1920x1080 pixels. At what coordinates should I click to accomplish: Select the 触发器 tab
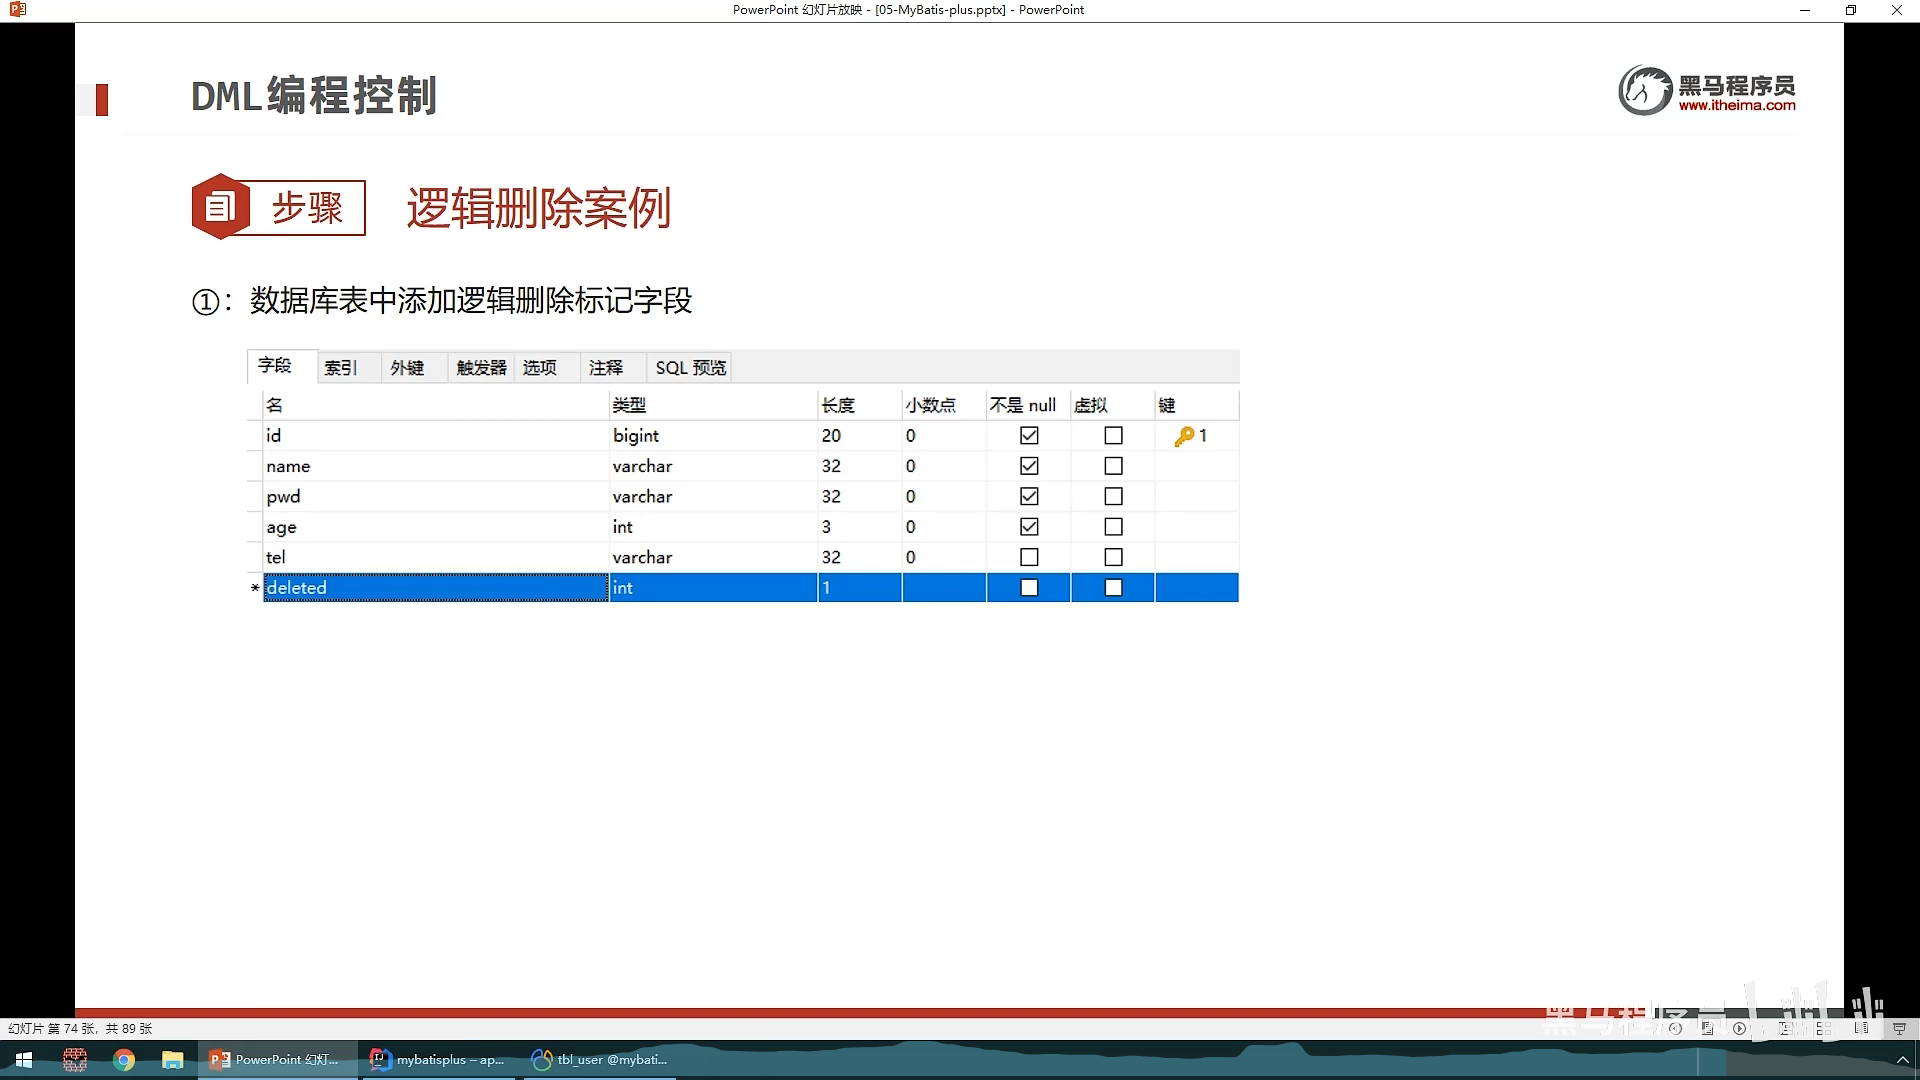point(481,368)
